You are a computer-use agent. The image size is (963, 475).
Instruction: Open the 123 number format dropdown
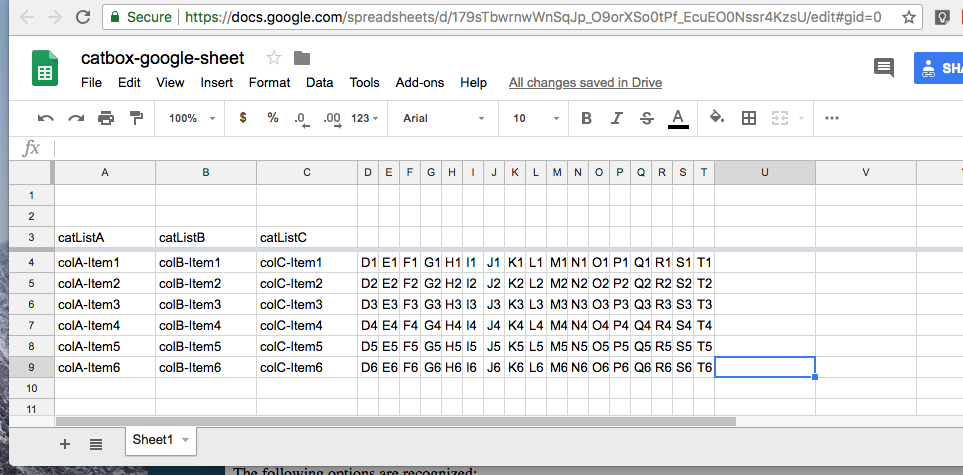(x=365, y=118)
